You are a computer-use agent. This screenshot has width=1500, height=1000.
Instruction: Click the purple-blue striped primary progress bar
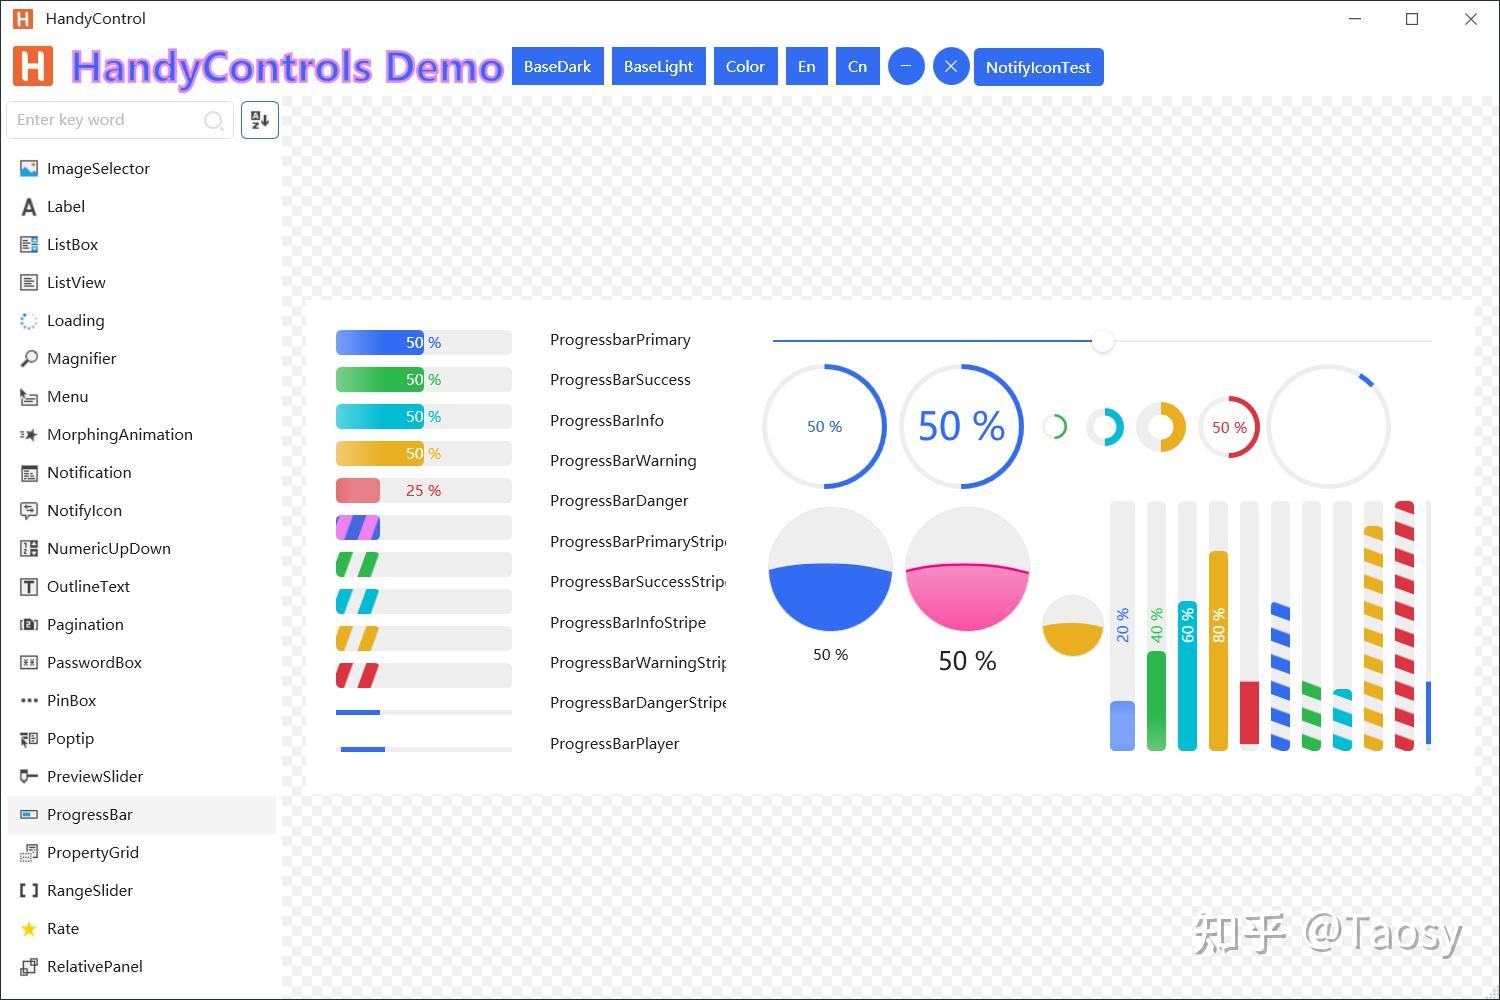[424, 528]
